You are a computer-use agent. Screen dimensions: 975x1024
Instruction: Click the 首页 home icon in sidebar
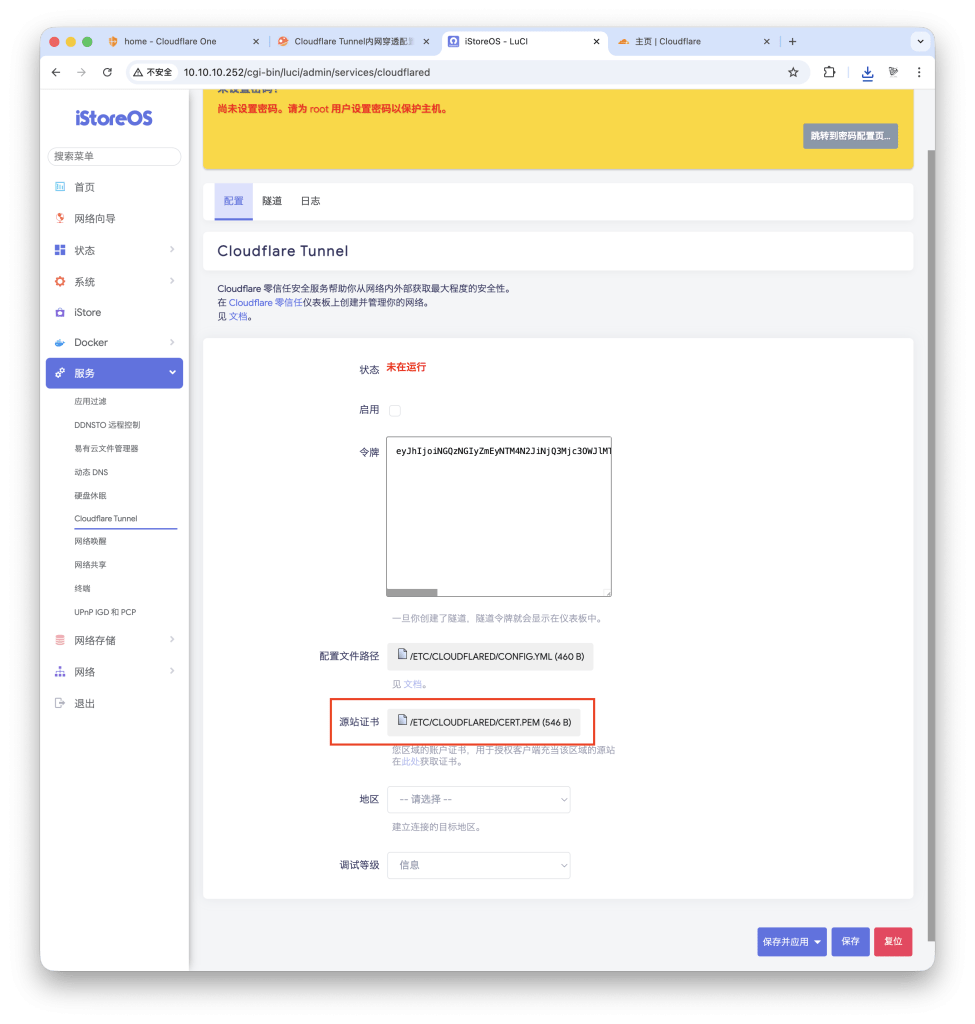[60, 188]
